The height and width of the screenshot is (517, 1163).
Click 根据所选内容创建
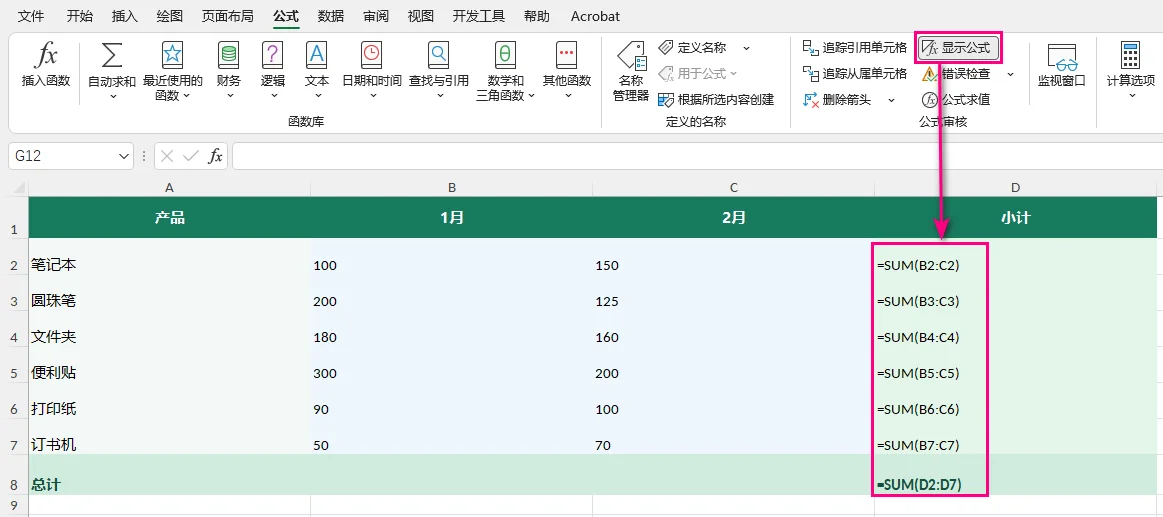[x=716, y=99]
